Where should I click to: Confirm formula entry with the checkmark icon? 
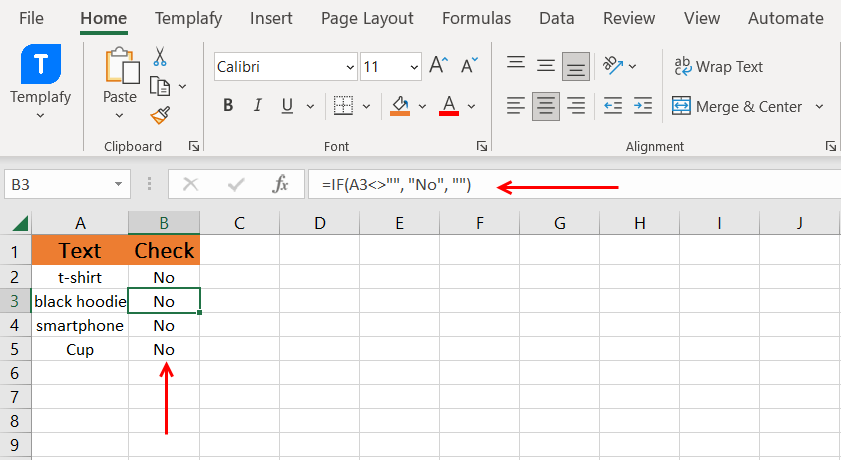(236, 184)
